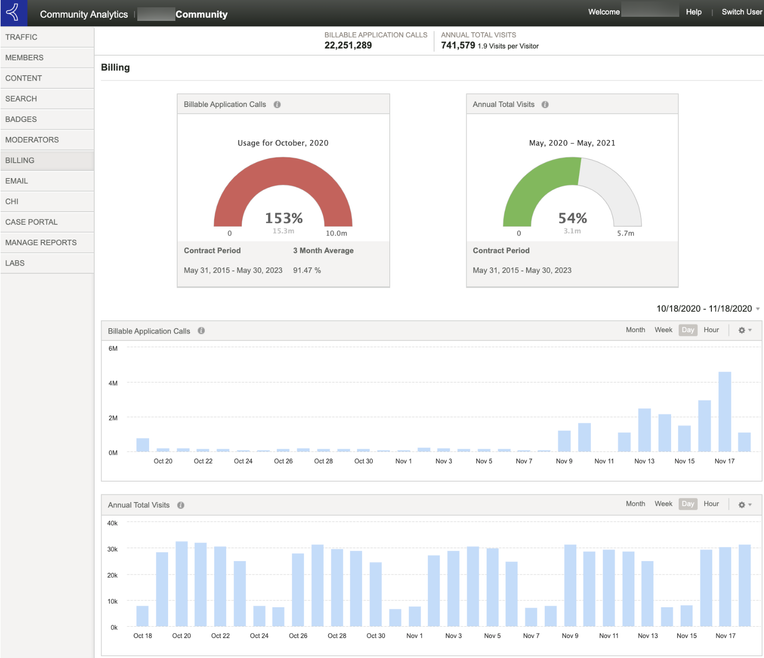Click info icon beside Billable Application Calls gauge
Image resolution: width=764 pixels, height=658 pixels.
coord(277,104)
